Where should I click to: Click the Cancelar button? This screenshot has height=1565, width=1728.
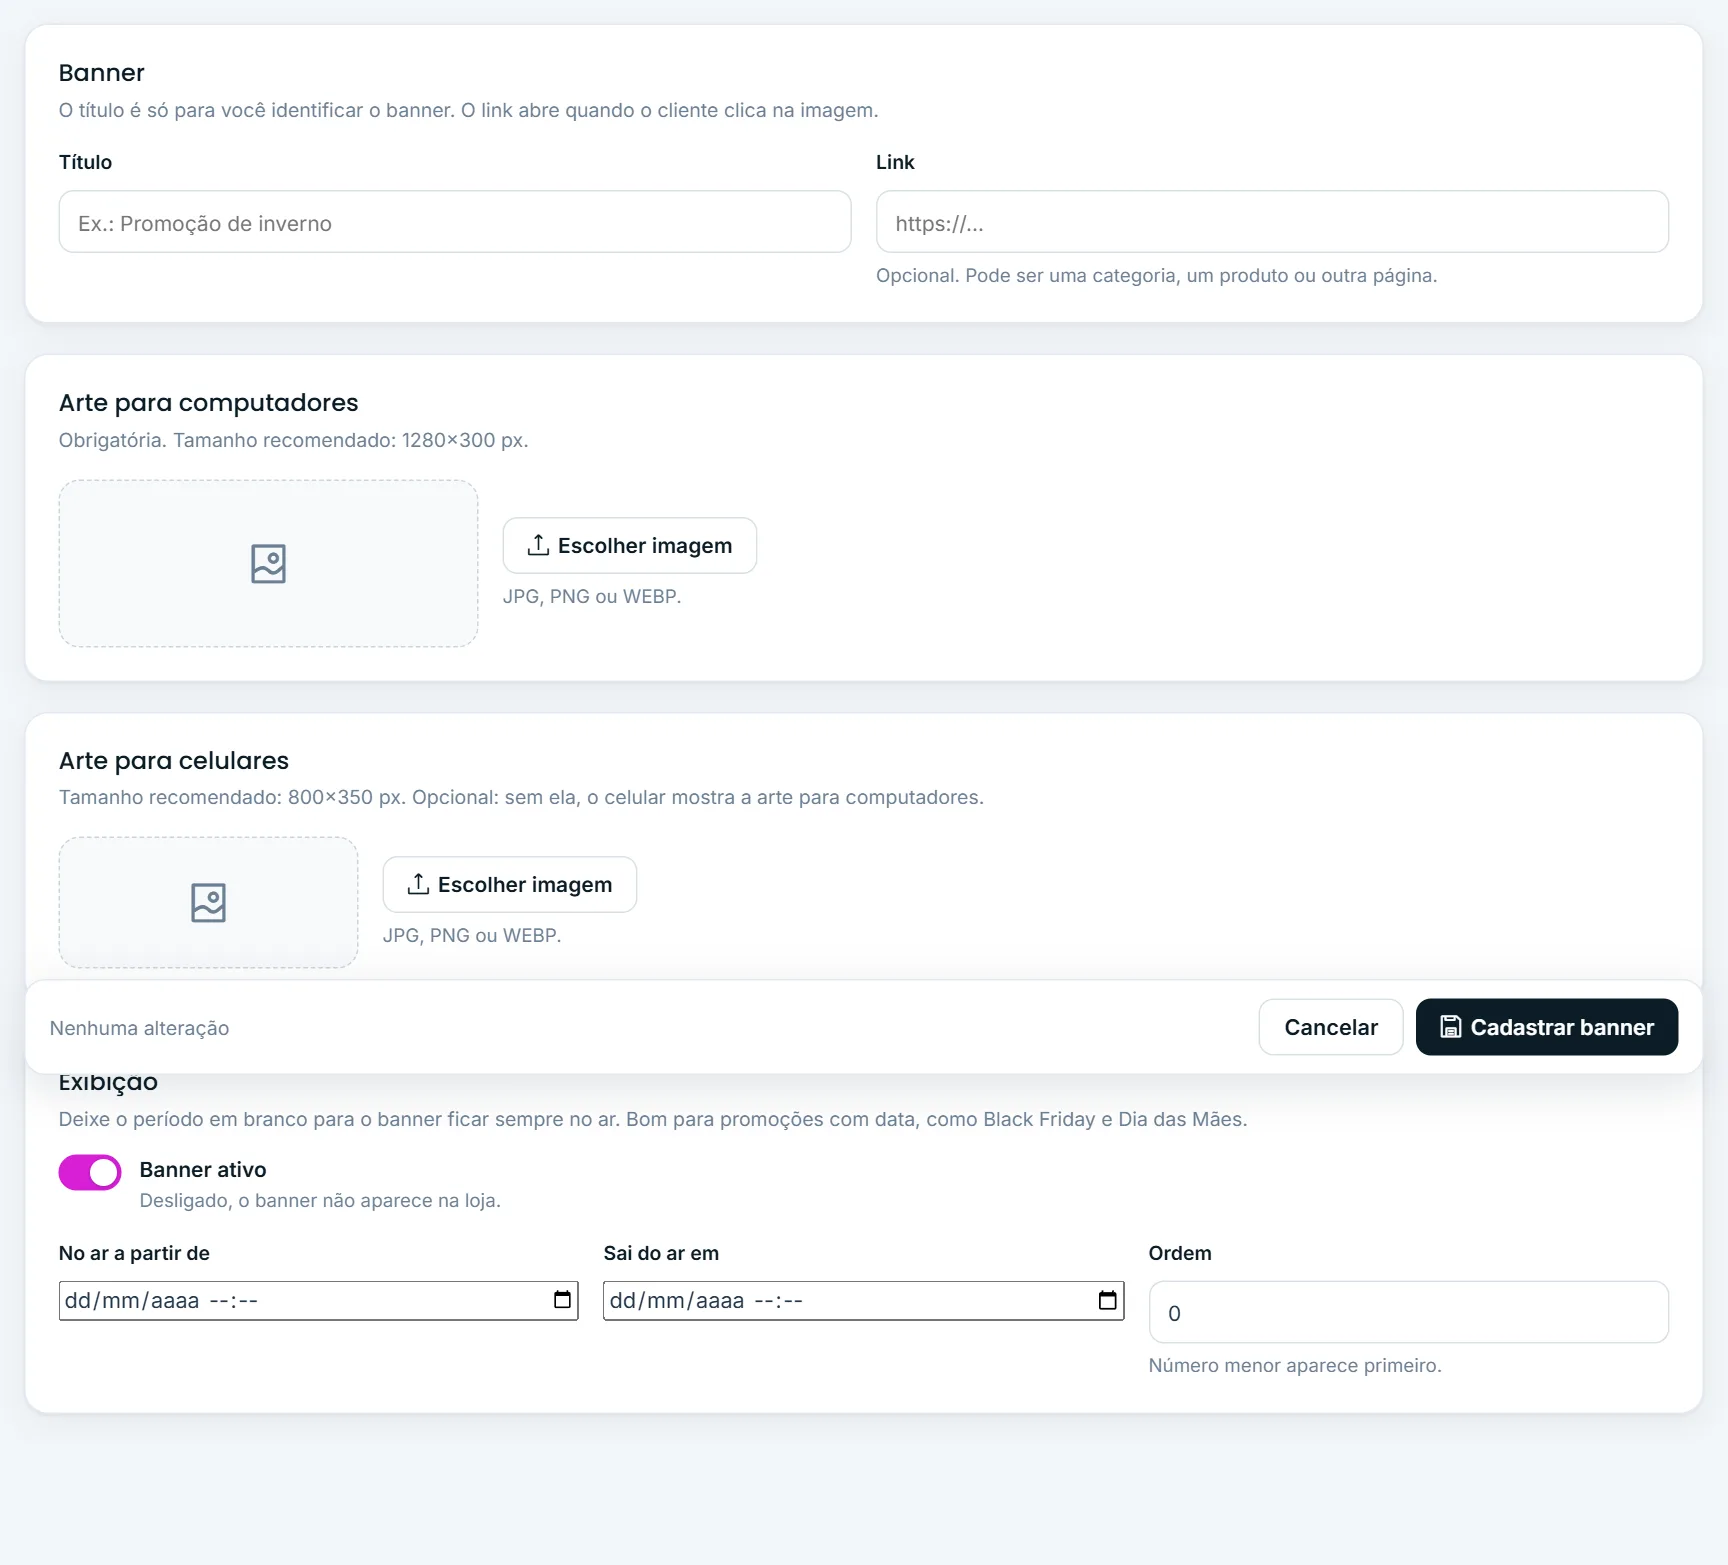1331,1028
